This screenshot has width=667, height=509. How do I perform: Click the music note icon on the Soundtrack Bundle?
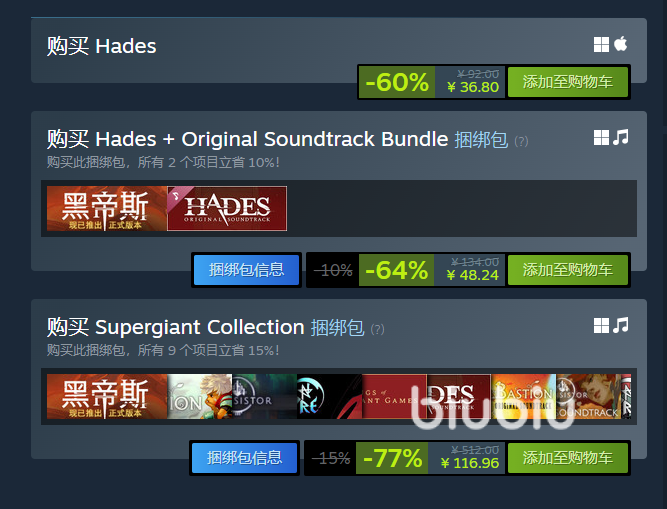(621, 137)
